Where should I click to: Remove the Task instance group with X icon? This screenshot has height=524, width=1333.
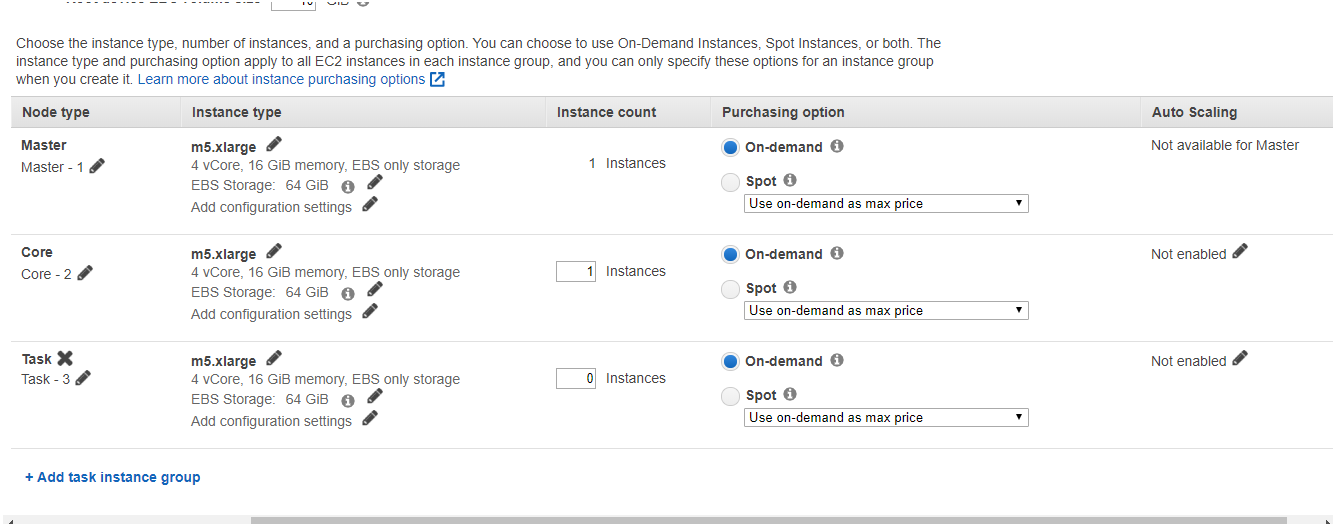pos(65,359)
